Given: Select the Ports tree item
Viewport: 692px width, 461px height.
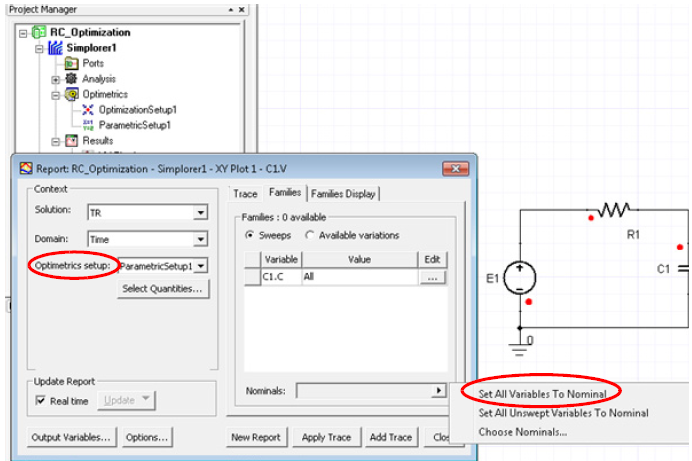Looking at the screenshot, I should click(93, 63).
